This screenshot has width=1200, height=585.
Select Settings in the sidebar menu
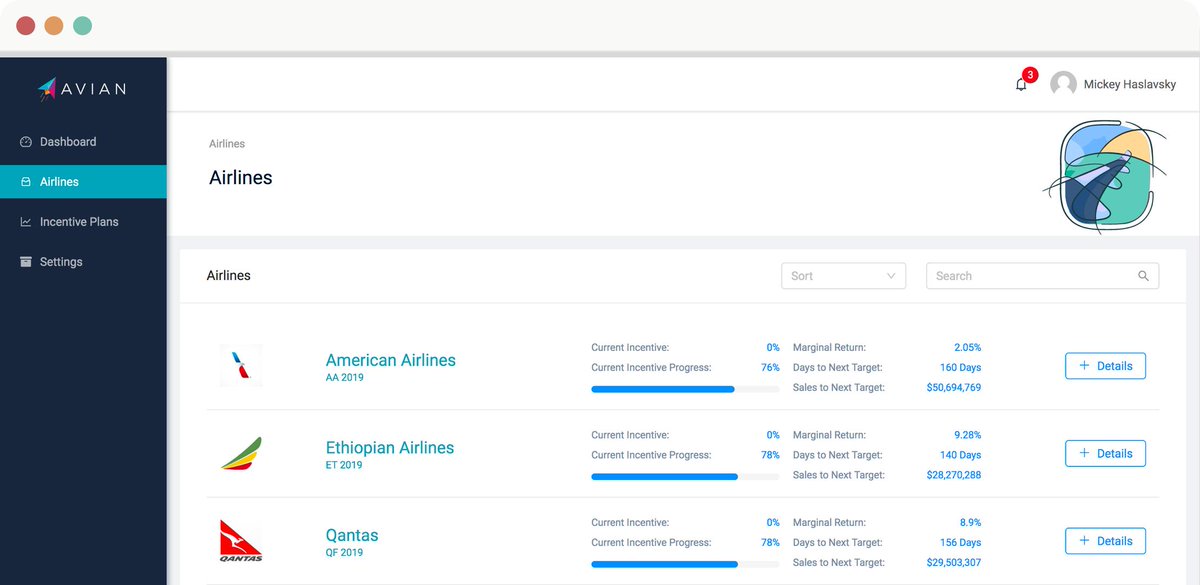point(62,261)
